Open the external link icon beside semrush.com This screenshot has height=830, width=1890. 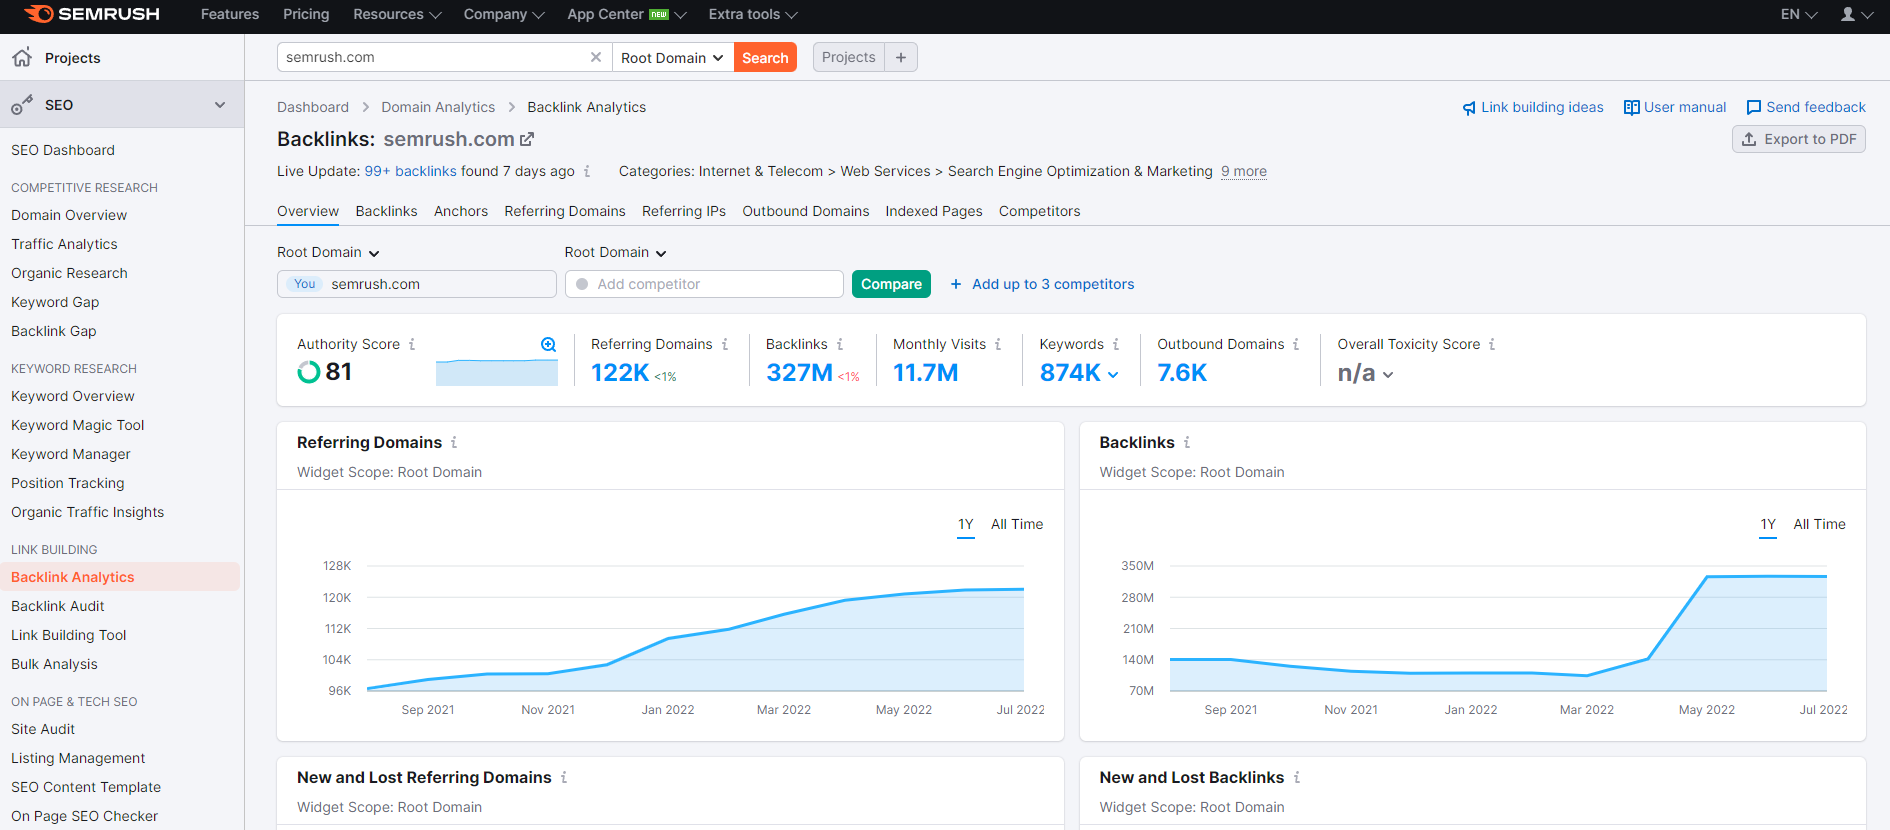527,139
